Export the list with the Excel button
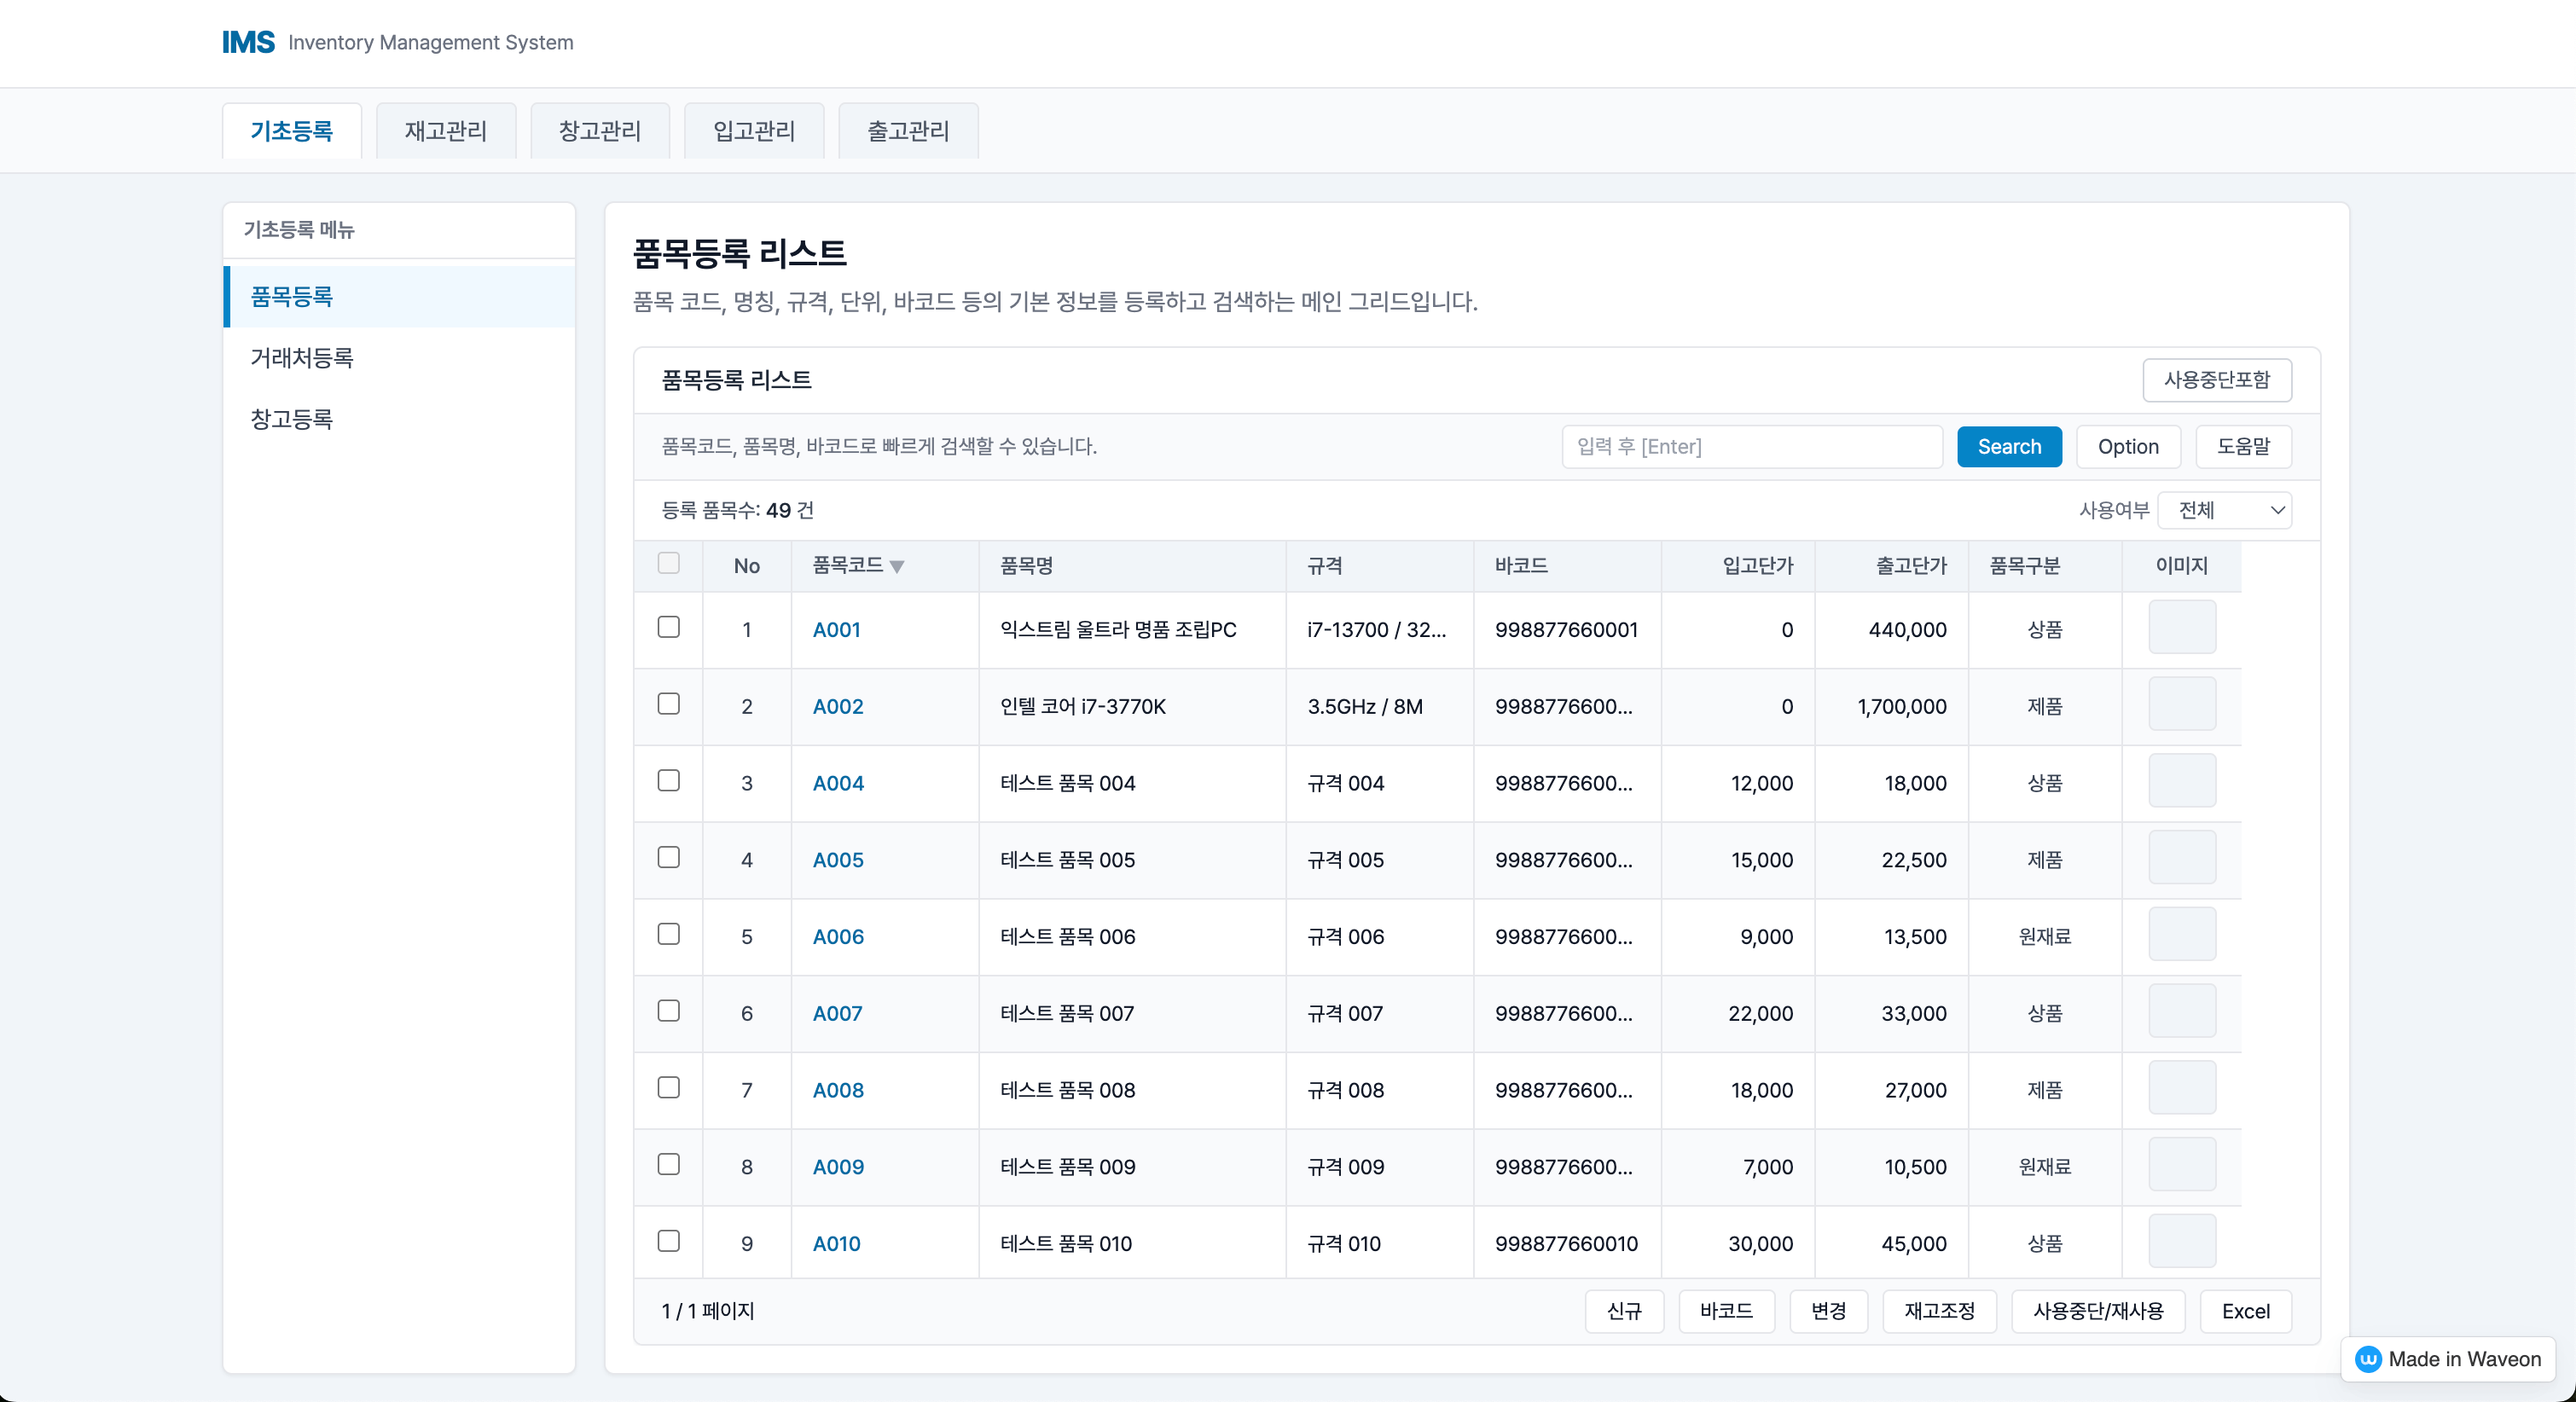Image resolution: width=2576 pixels, height=1402 pixels. (2246, 1312)
